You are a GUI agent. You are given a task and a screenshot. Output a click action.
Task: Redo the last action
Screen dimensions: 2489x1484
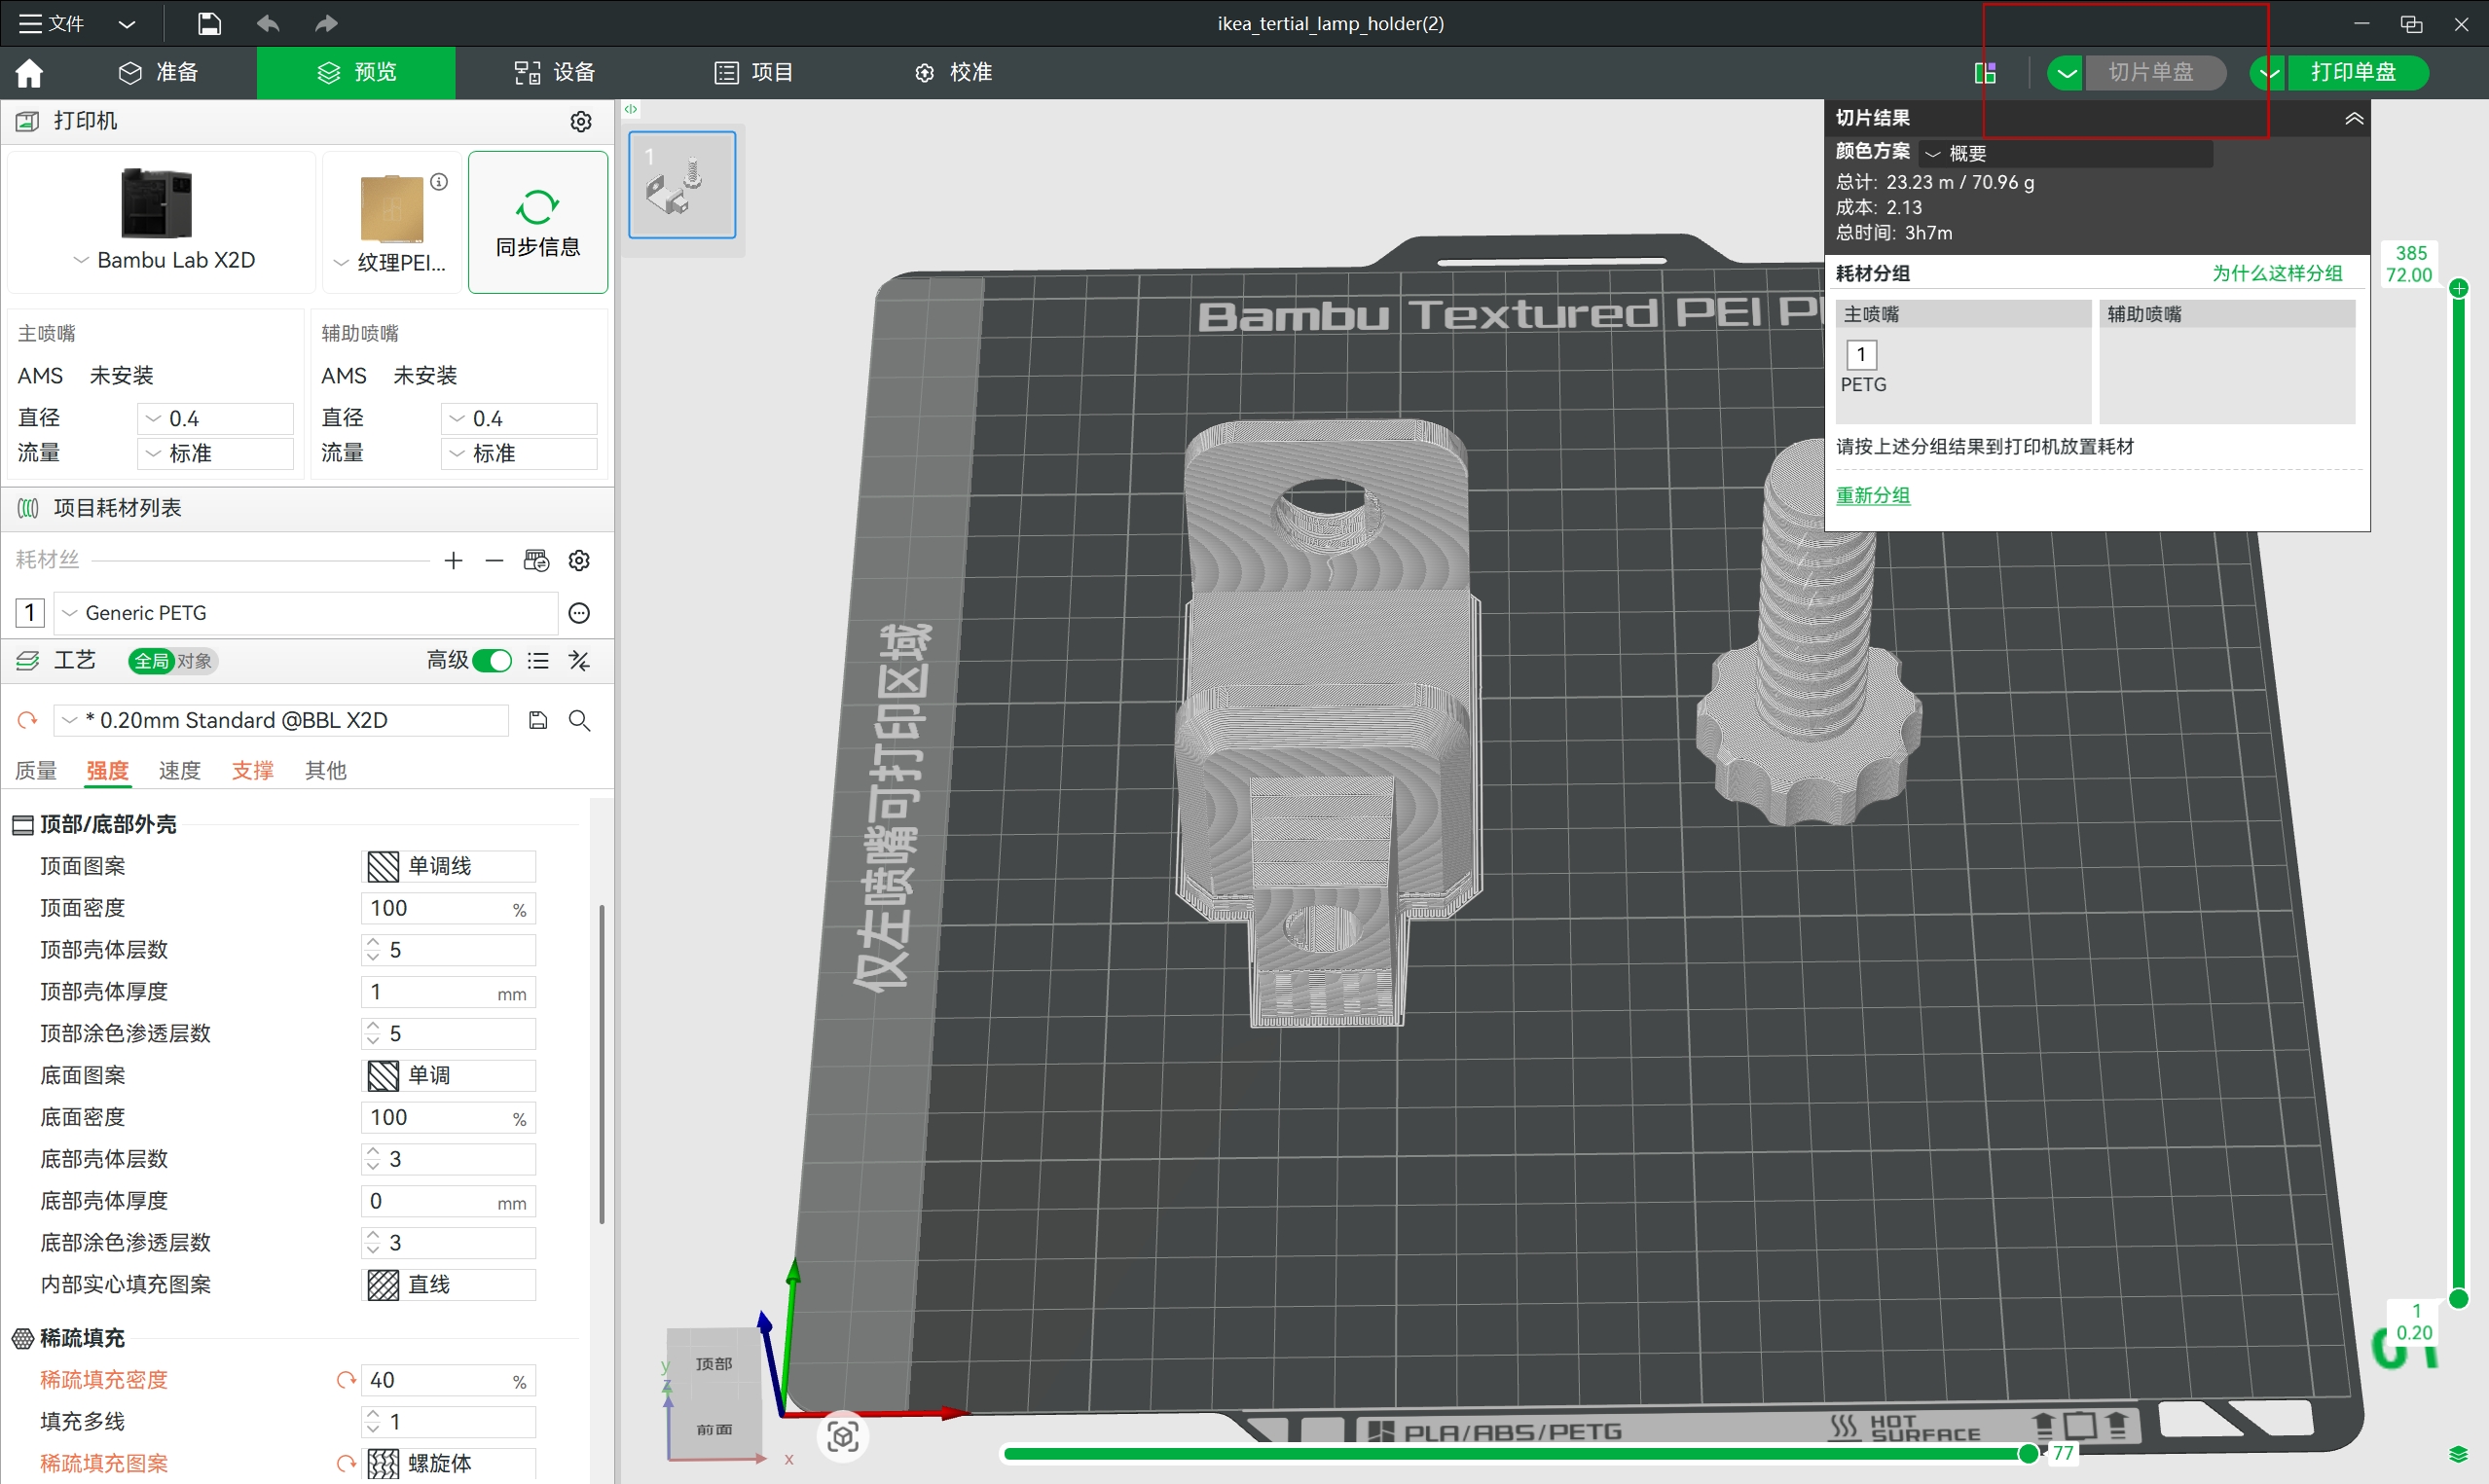(x=326, y=23)
